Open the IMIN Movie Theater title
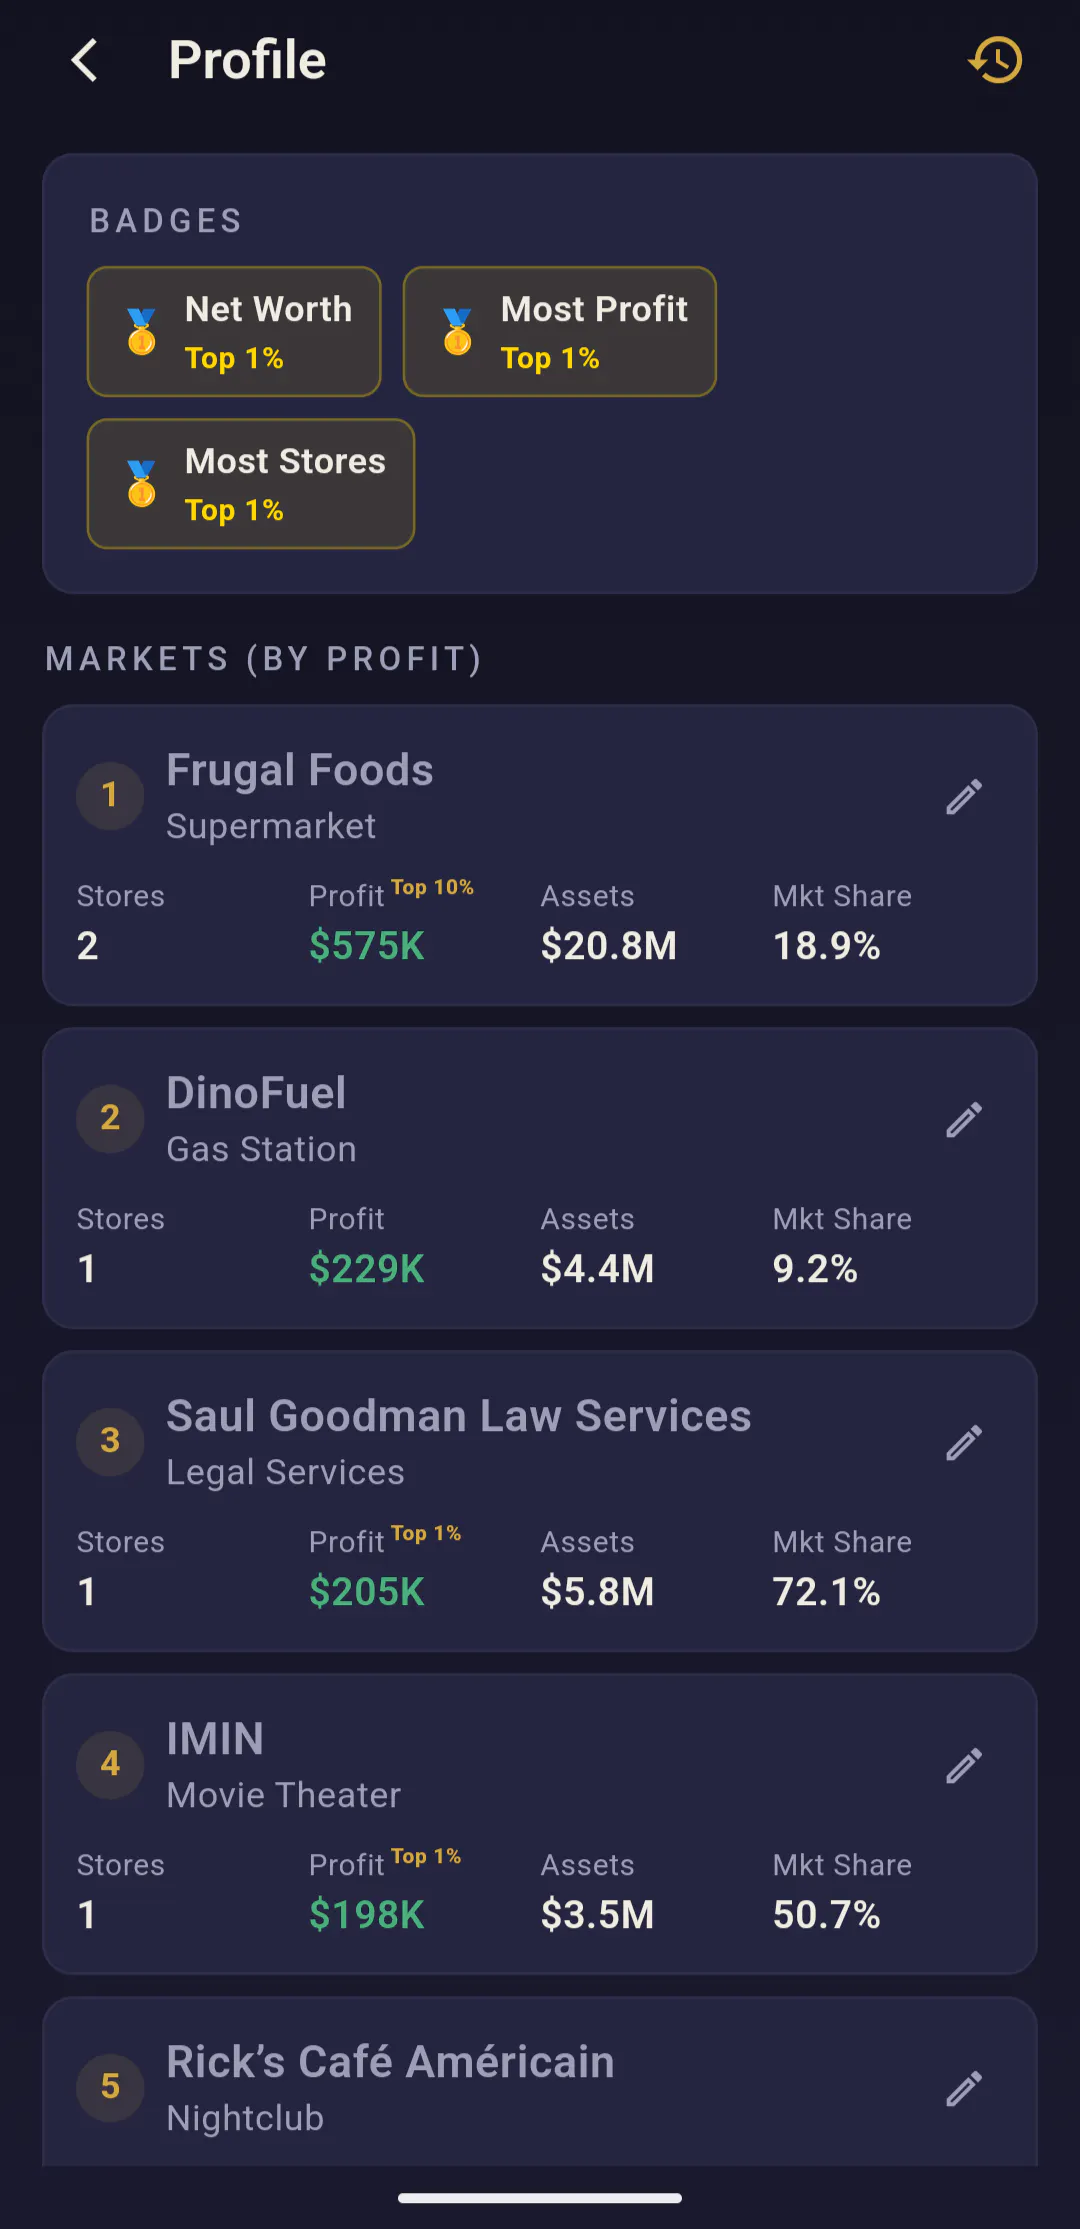The height and width of the screenshot is (2229, 1080). click(x=215, y=1739)
